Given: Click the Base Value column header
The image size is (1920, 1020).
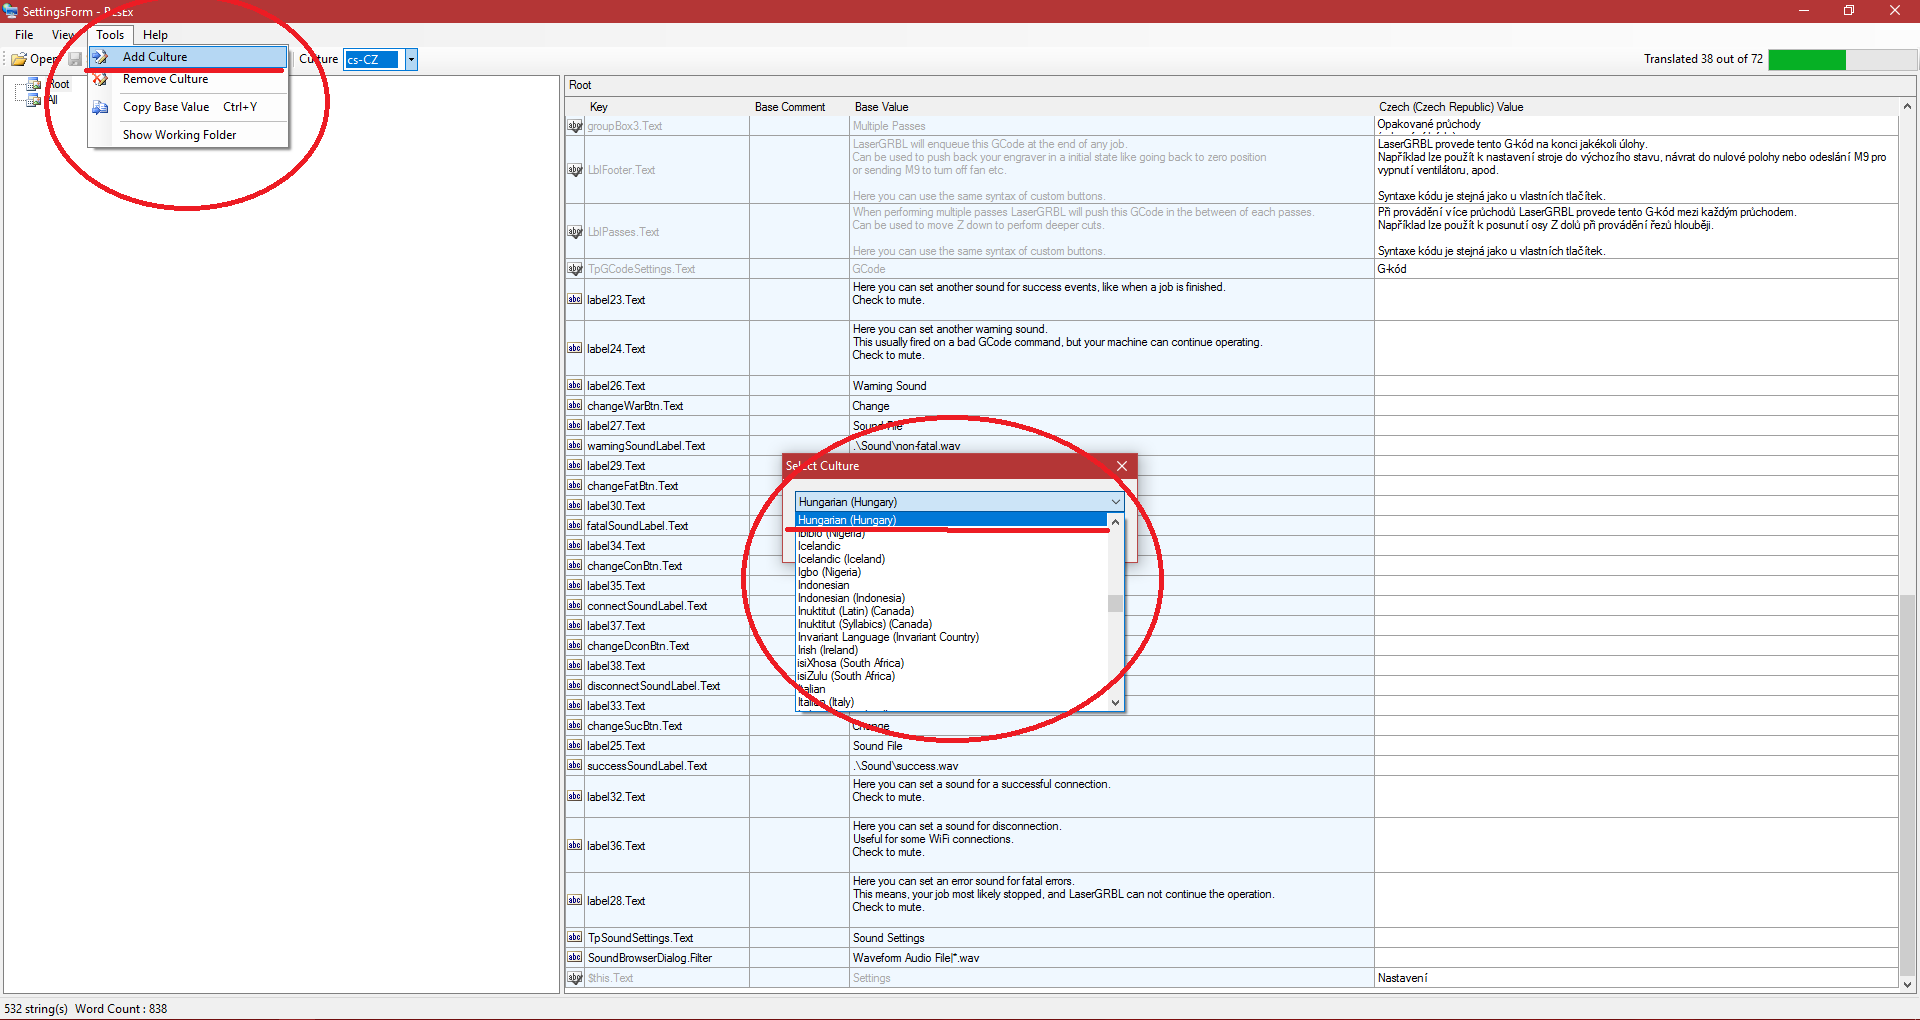Looking at the screenshot, I should click(x=1112, y=107).
